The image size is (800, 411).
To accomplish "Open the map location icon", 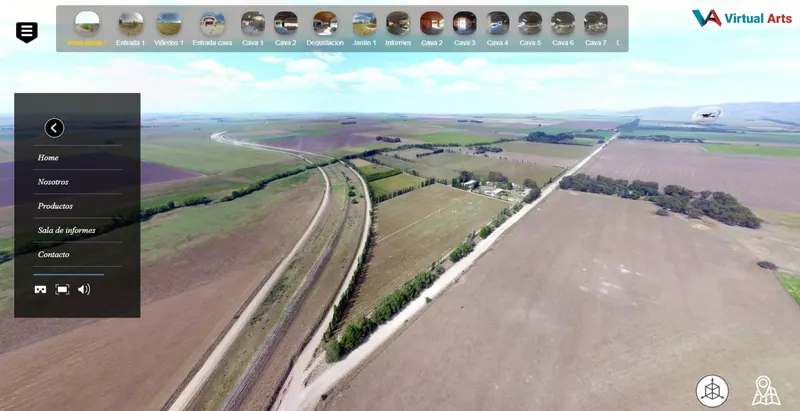I will tap(766, 390).
